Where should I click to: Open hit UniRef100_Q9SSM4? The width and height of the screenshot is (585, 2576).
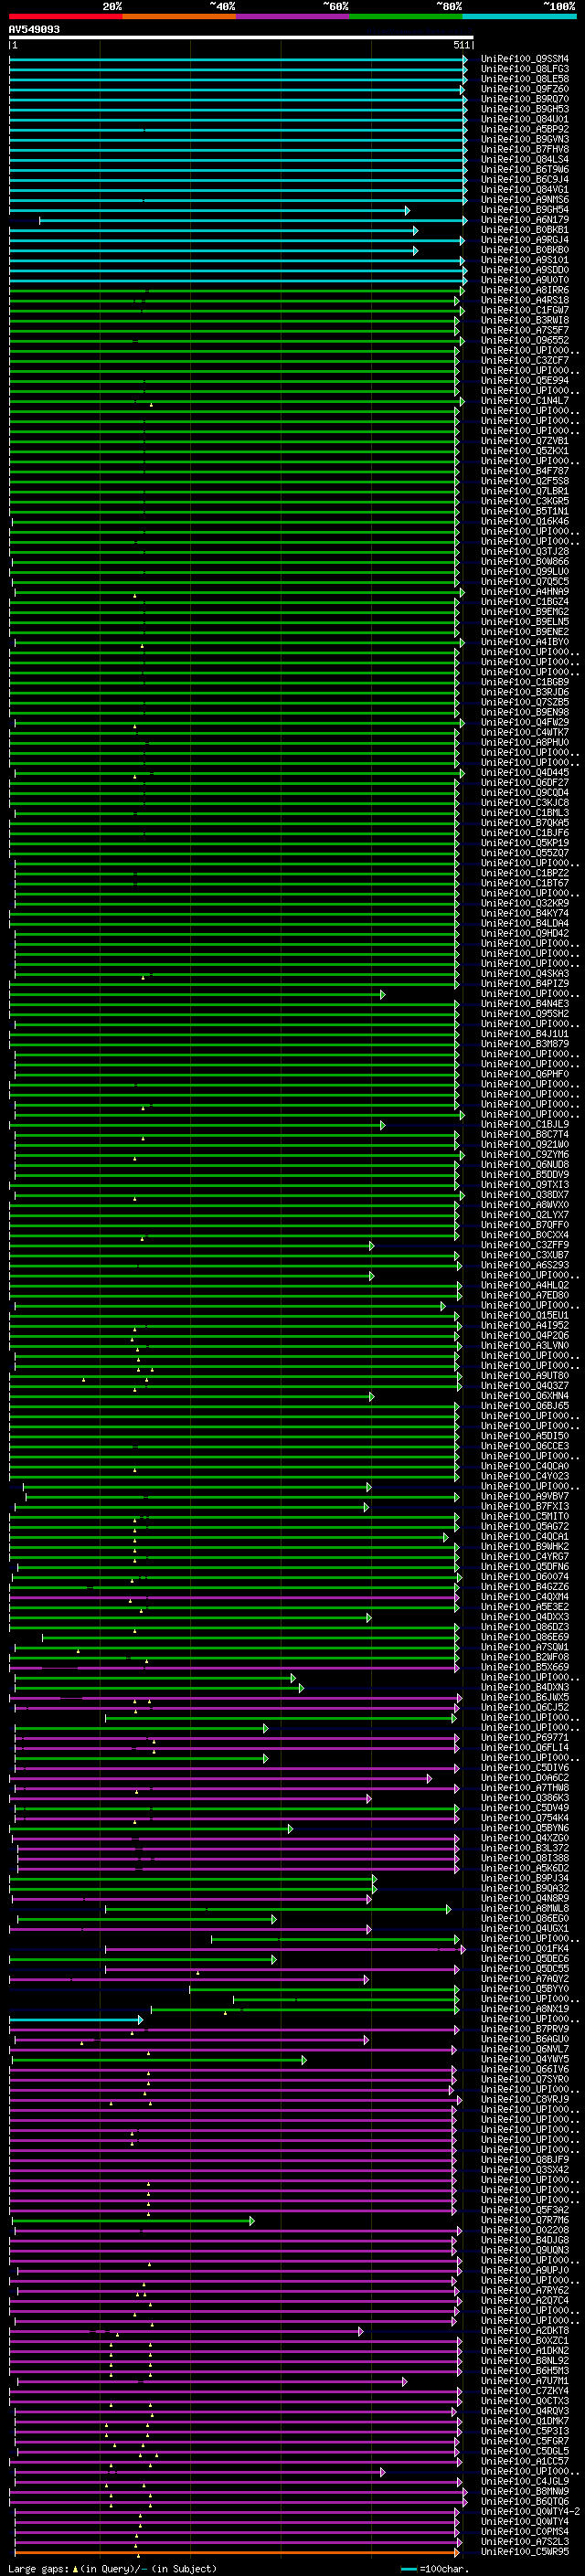point(524,59)
